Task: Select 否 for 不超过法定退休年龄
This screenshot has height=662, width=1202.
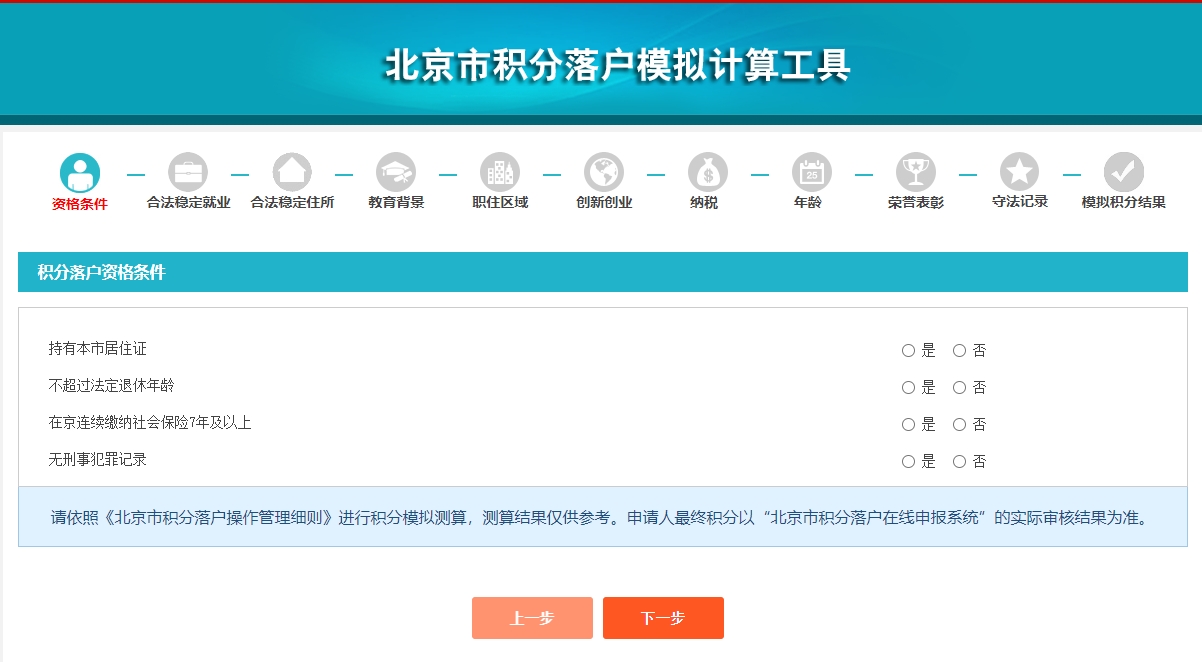Action: coord(959,388)
